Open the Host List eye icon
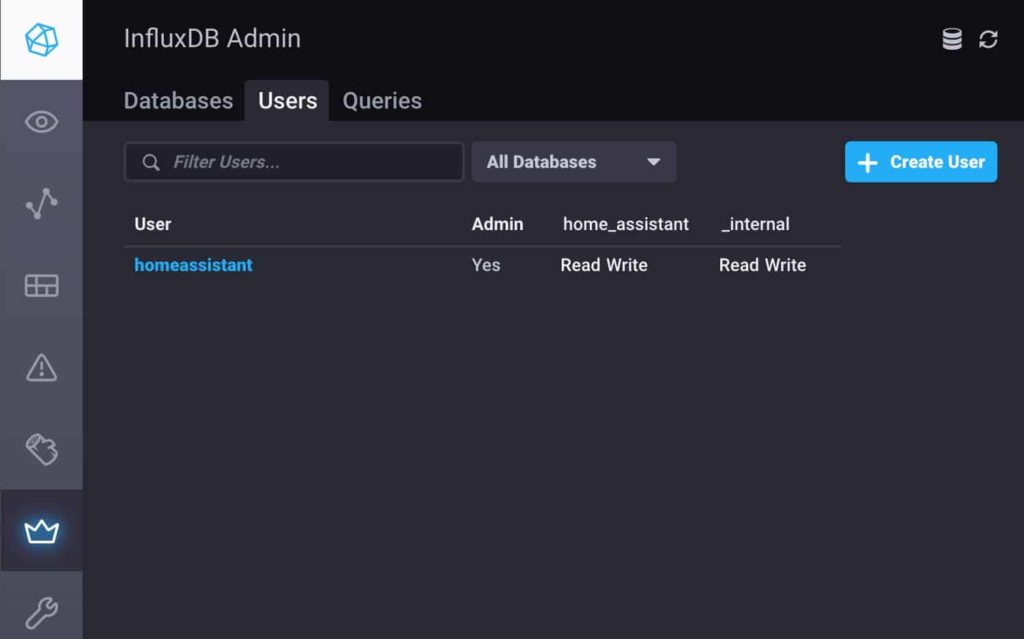This screenshot has width=1024, height=639. (x=41, y=122)
